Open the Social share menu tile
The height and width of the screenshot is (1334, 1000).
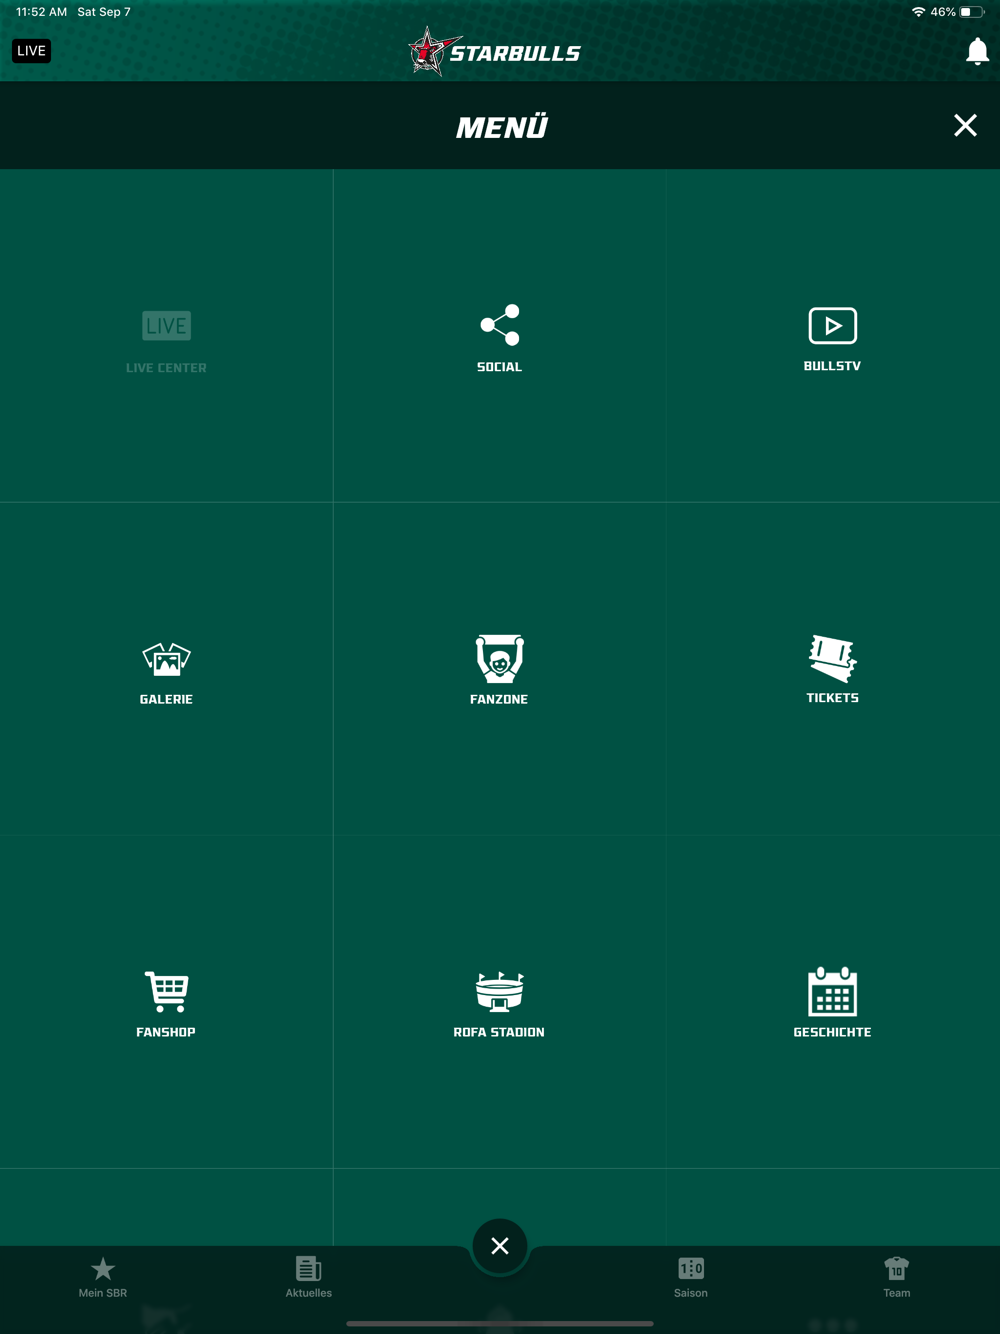click(499, 336)
